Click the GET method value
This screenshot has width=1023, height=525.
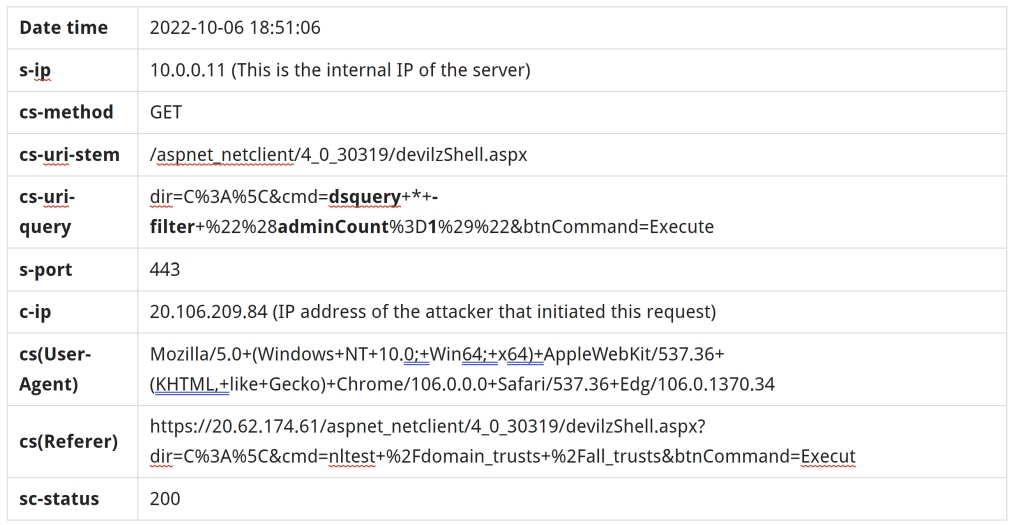pos(166,112)
